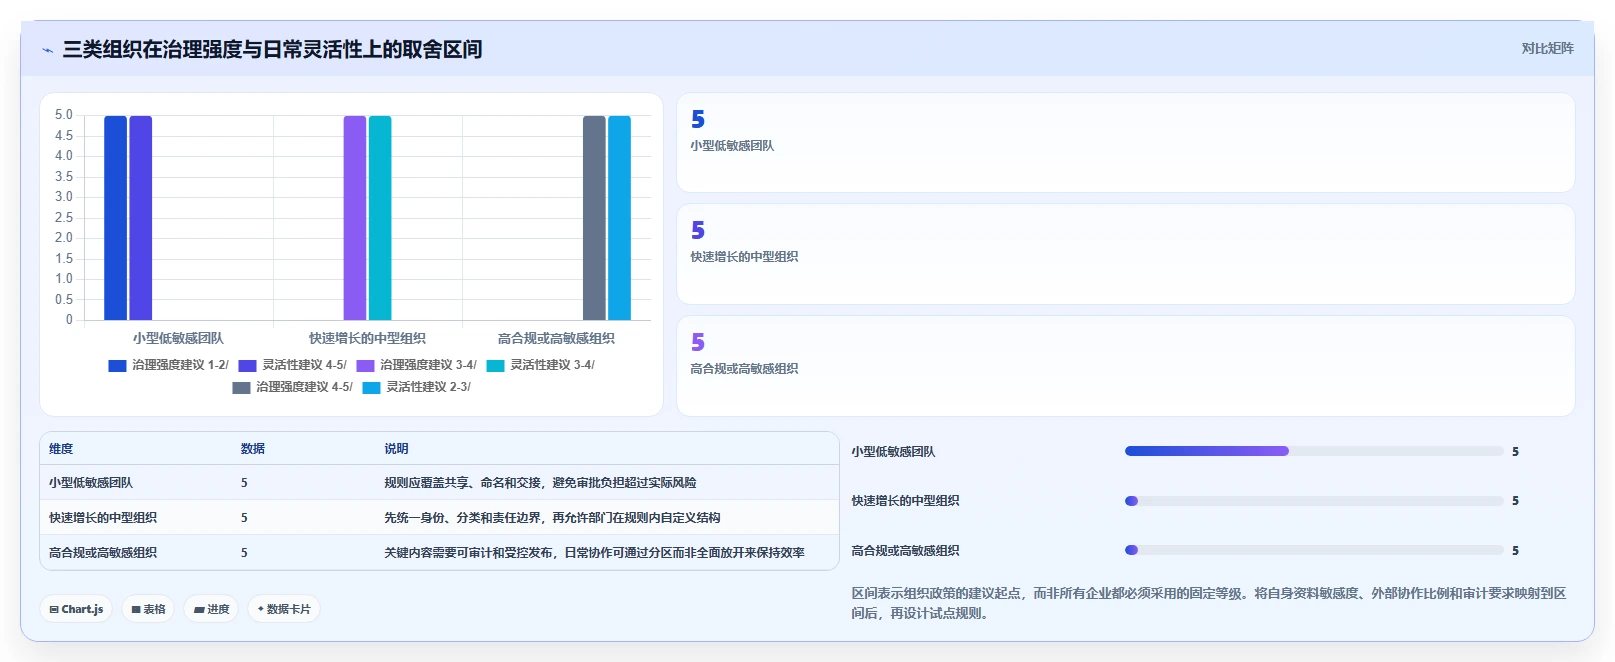
Task: Click the 小型低敏感团队 x-axis label in the chart
Action: (x=178, y=339)
